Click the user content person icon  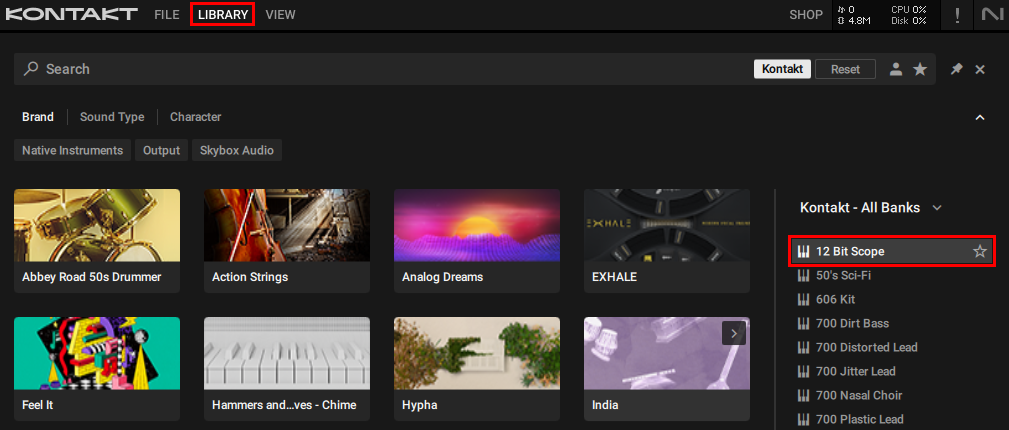896,69
